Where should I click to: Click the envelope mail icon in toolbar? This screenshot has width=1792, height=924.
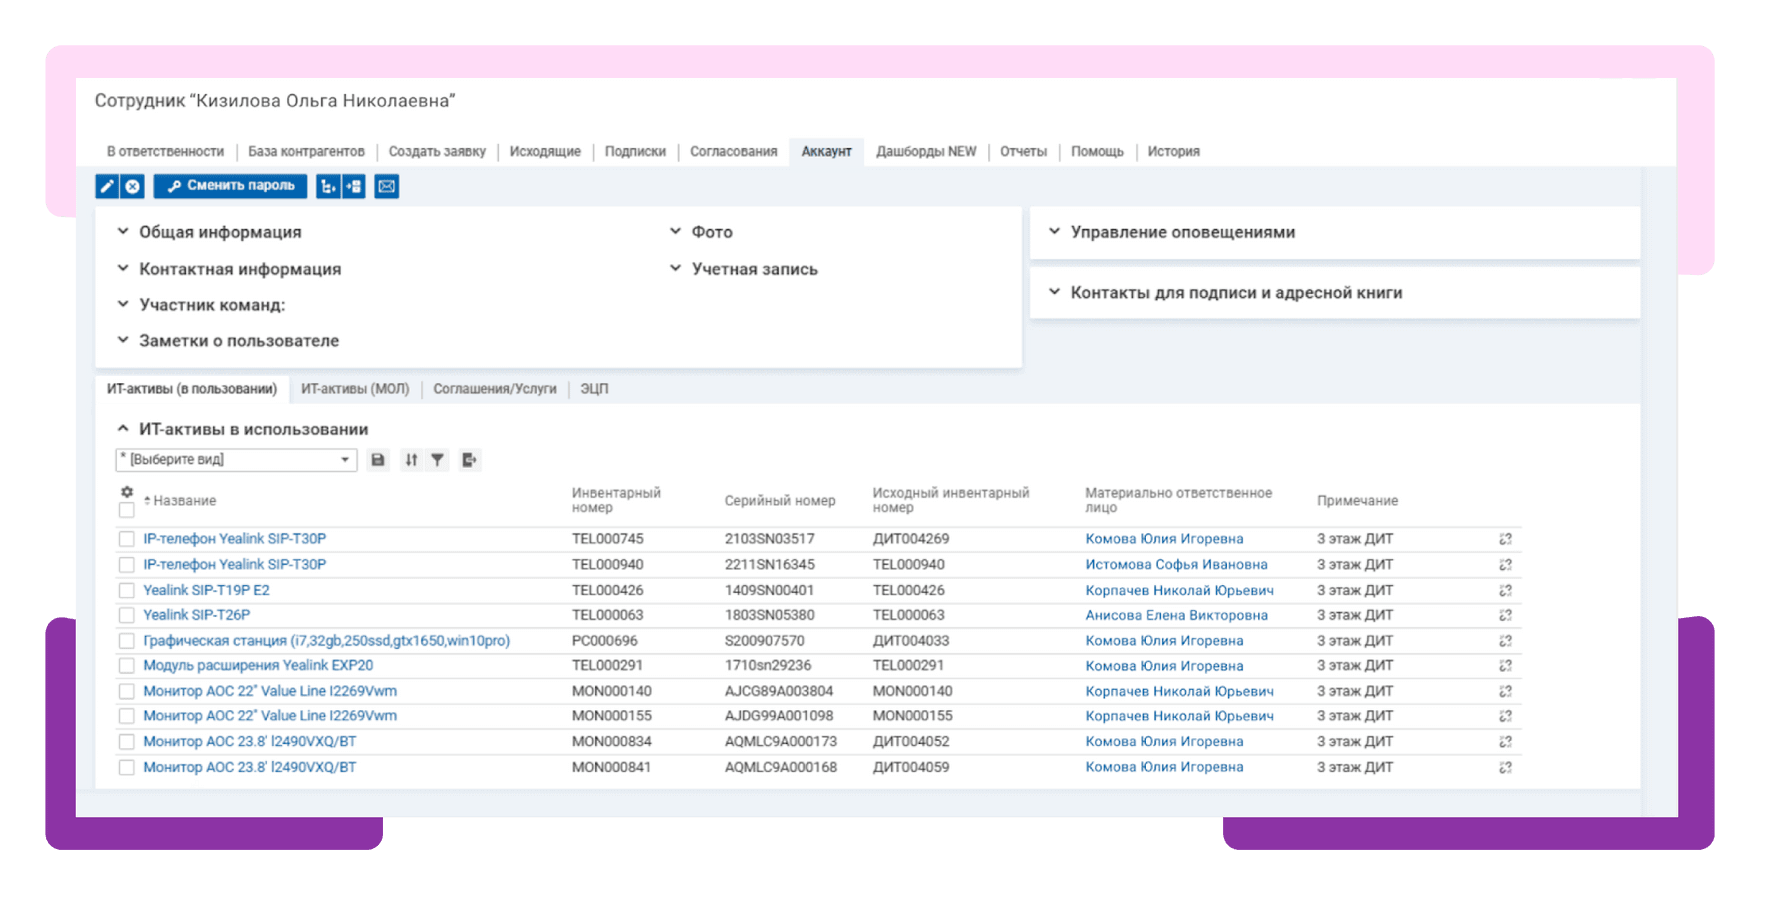tap(387, 186)
